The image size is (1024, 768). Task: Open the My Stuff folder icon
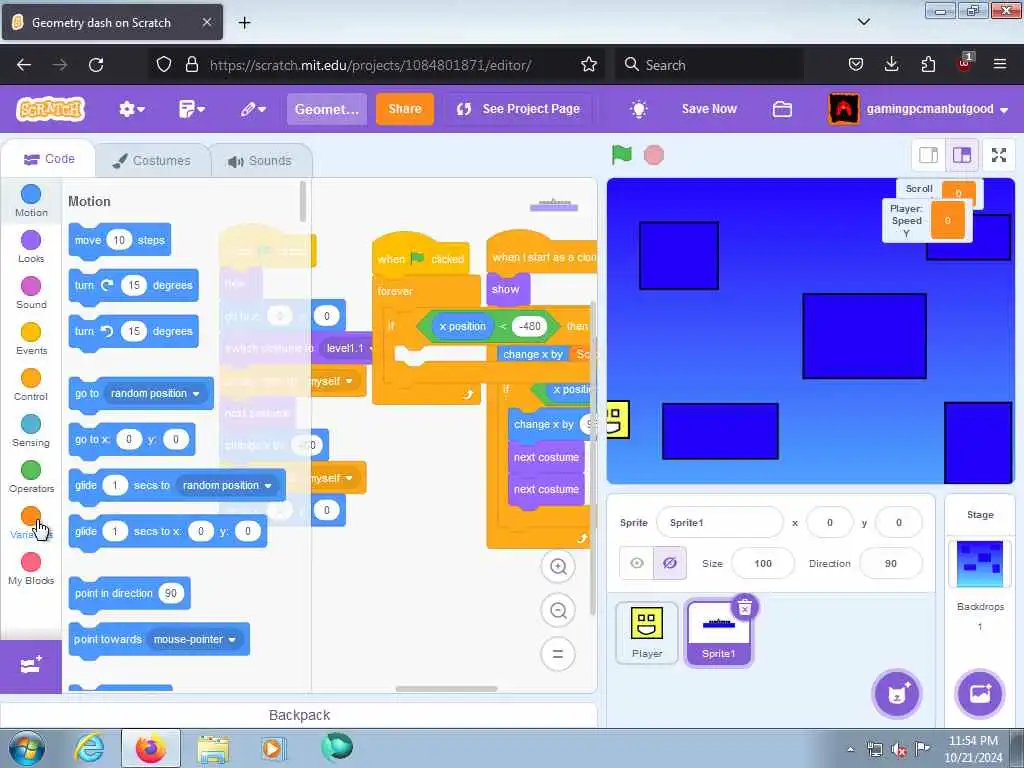782,109
